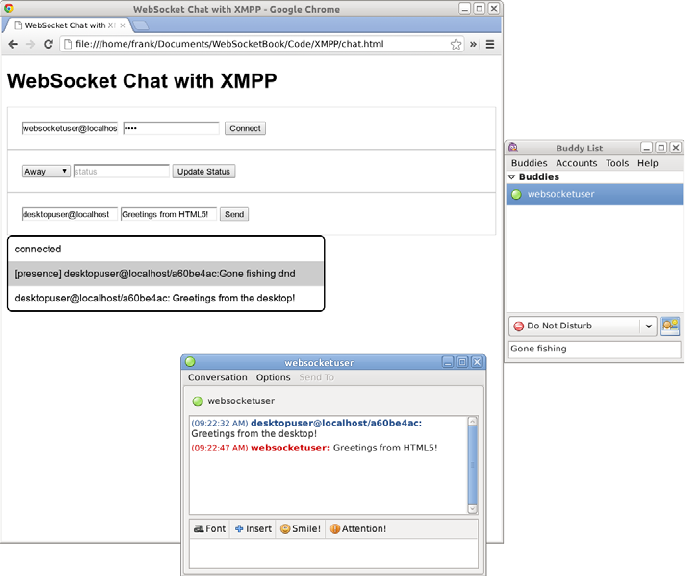Click Chrome logo in browser titlebar
685x576 pixels.
(8, 8)
